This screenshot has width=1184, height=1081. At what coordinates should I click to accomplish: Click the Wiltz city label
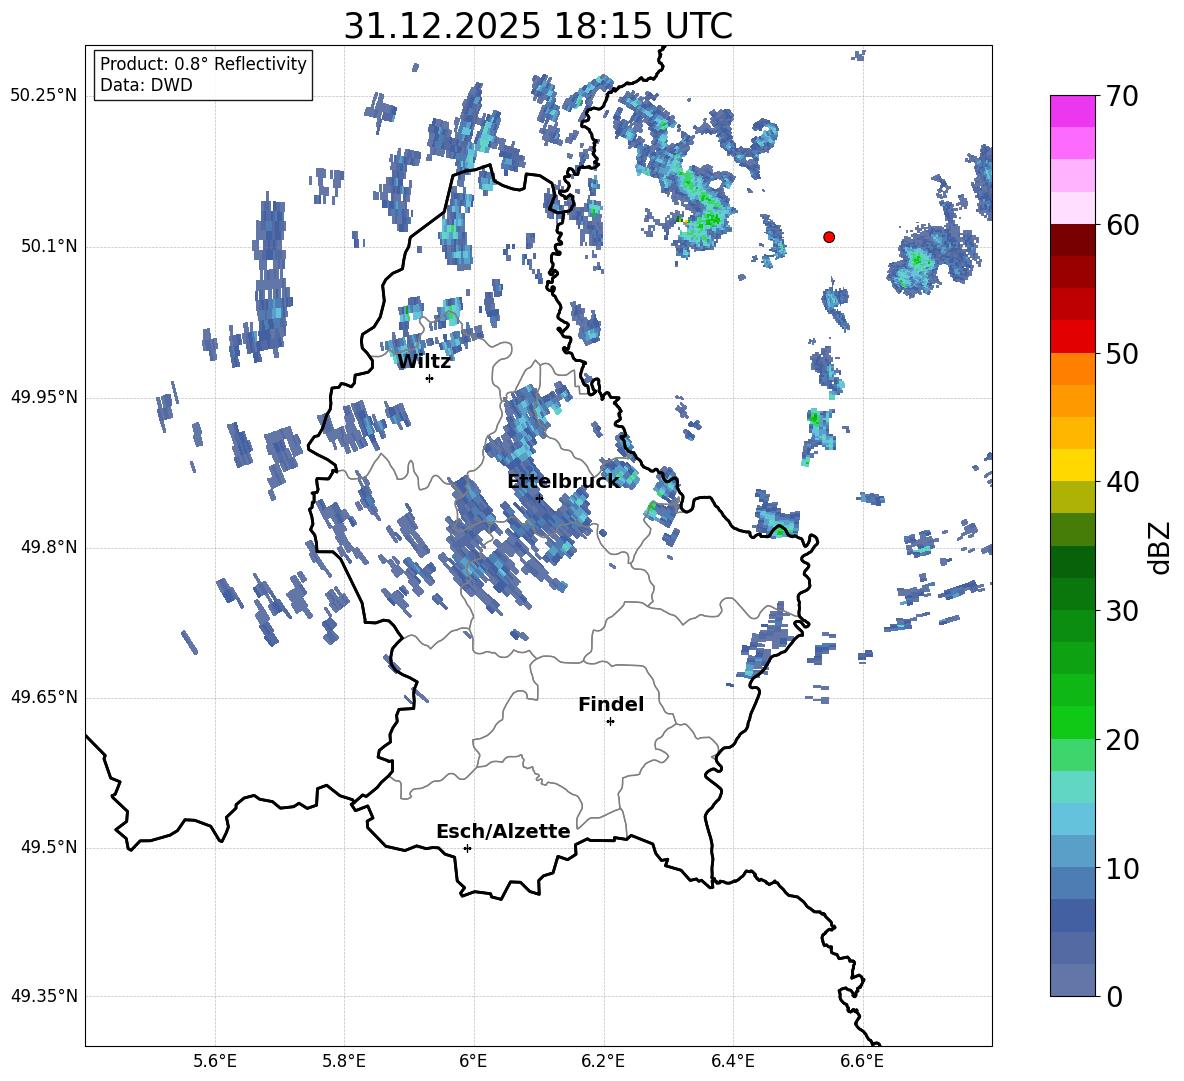tap(424, 362)
